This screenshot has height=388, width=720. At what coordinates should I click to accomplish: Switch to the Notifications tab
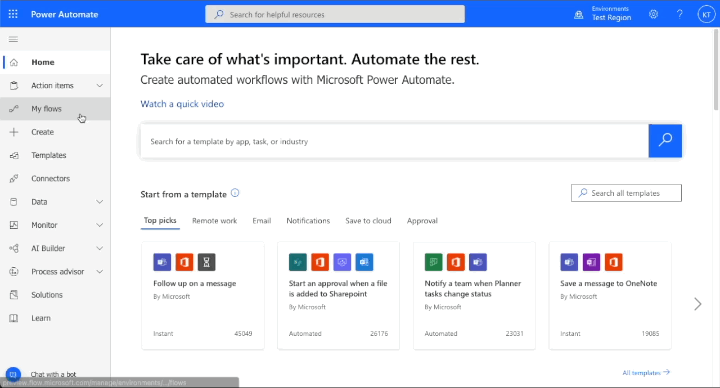[x=308, y=221]
